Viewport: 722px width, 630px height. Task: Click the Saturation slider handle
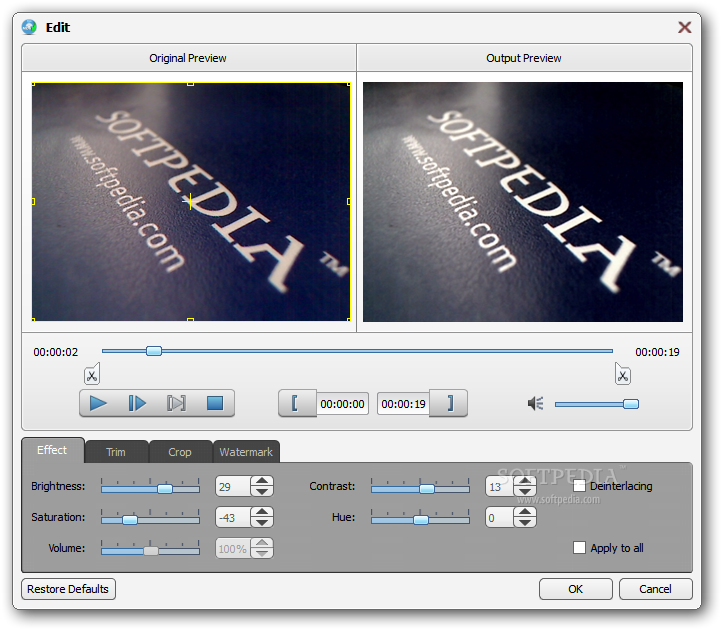tap(130, 520)
